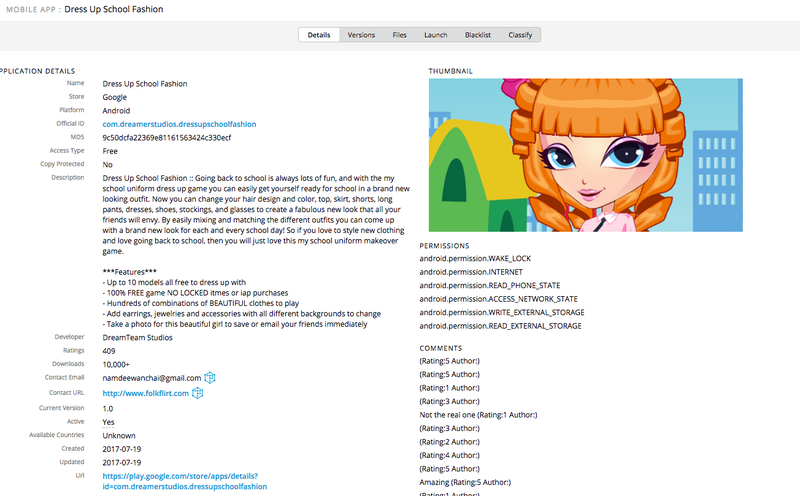Screen dimensions: 800x496
Task: Click the contact email namdeewanchai@gmail.com
Action: [152, 378]
